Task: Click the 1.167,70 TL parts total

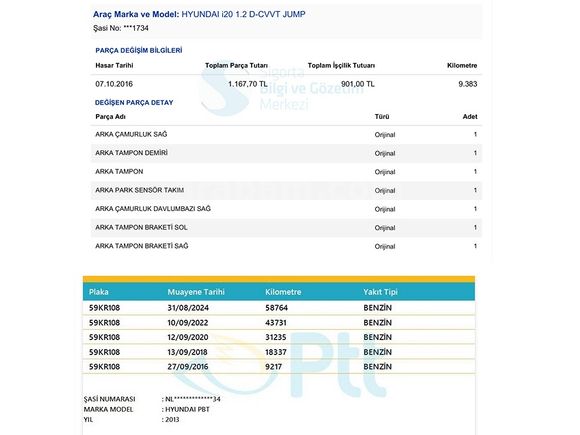Action: 247,84
